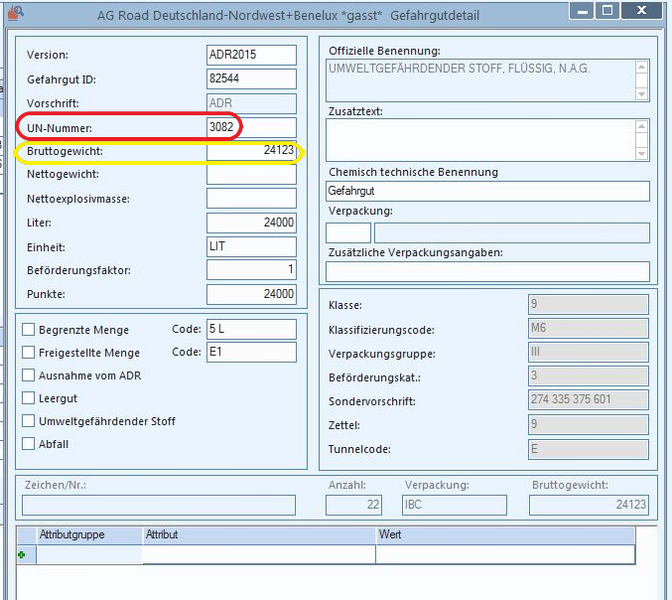Click the Zettel field showing 9
This screenshot has width=672, height=600.
click(588, 424)
